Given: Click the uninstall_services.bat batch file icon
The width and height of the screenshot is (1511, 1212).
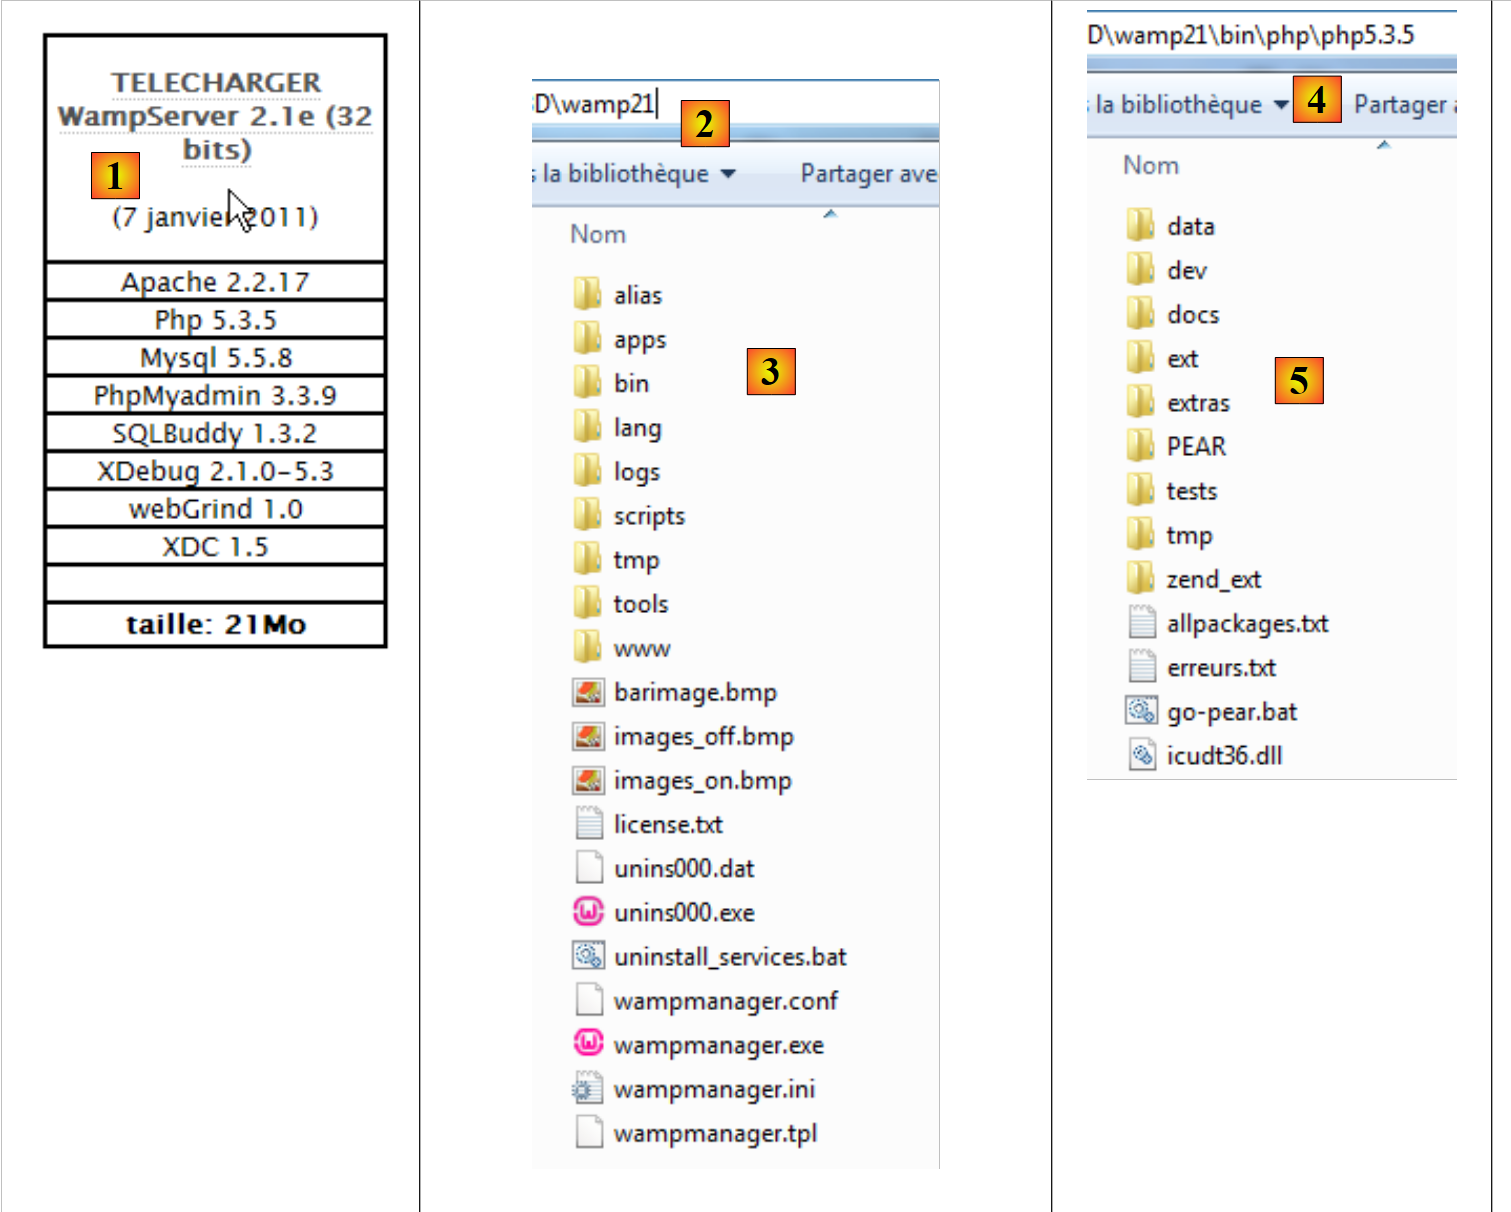Looking at the screenshot, I should [588, 956].
